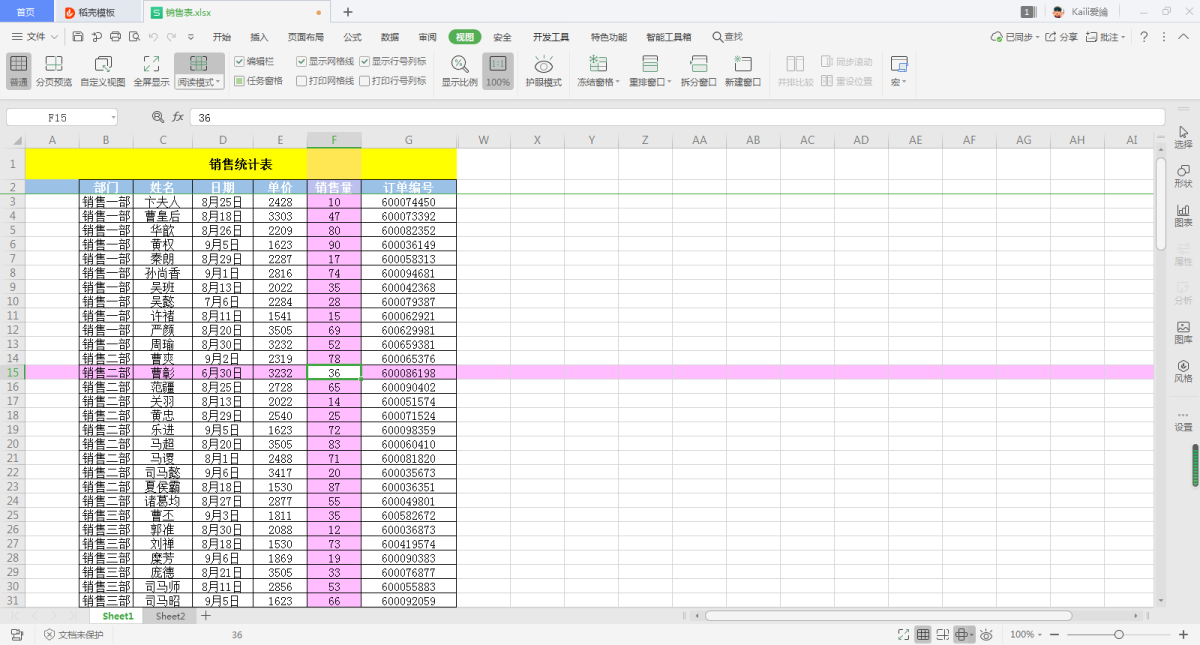Screen dimensions: 1200x645
Task: Click the 显示比例 zoom ratio icon
Action: [x=459, y=64]
